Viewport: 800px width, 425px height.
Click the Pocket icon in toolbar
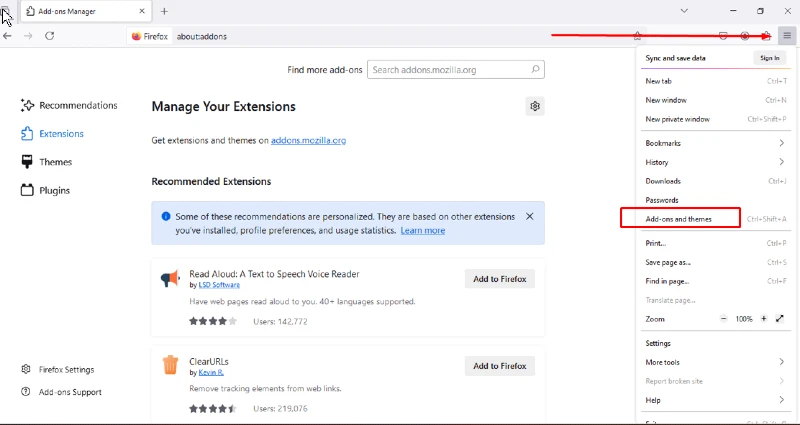[x=723, y=36]
